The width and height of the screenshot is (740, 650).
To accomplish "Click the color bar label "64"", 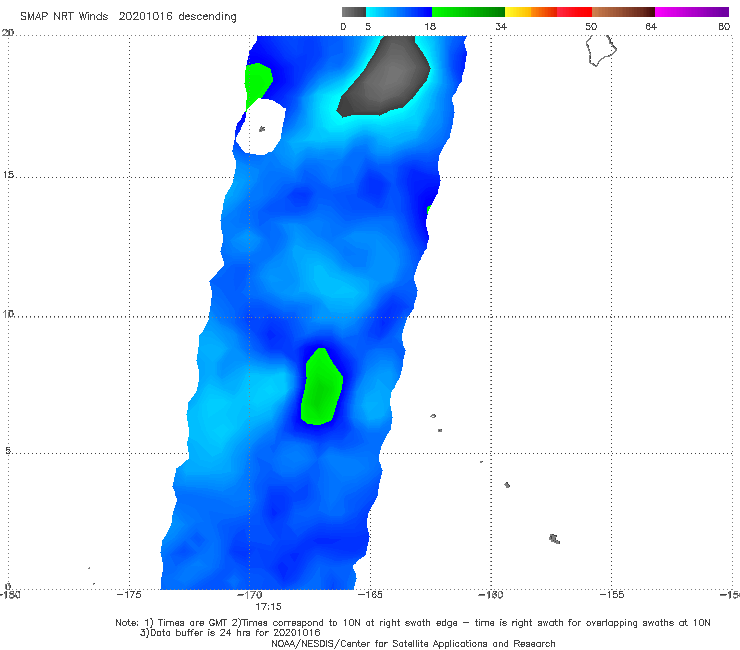I will [x=651, y=27].
